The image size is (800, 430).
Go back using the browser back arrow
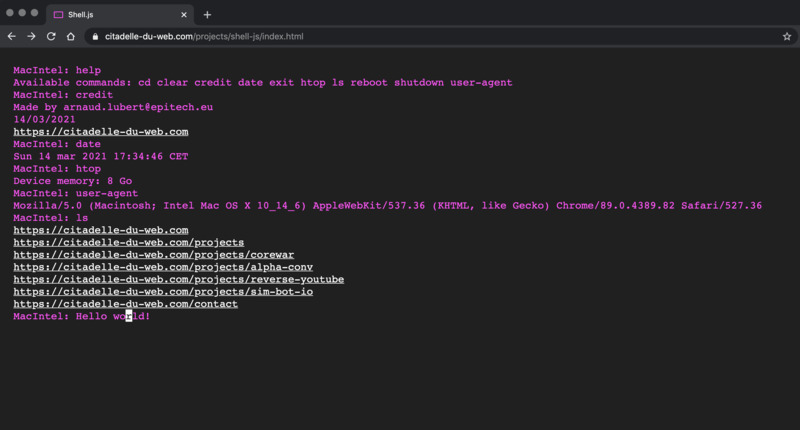pyautogui.click(x=12, y=36)
